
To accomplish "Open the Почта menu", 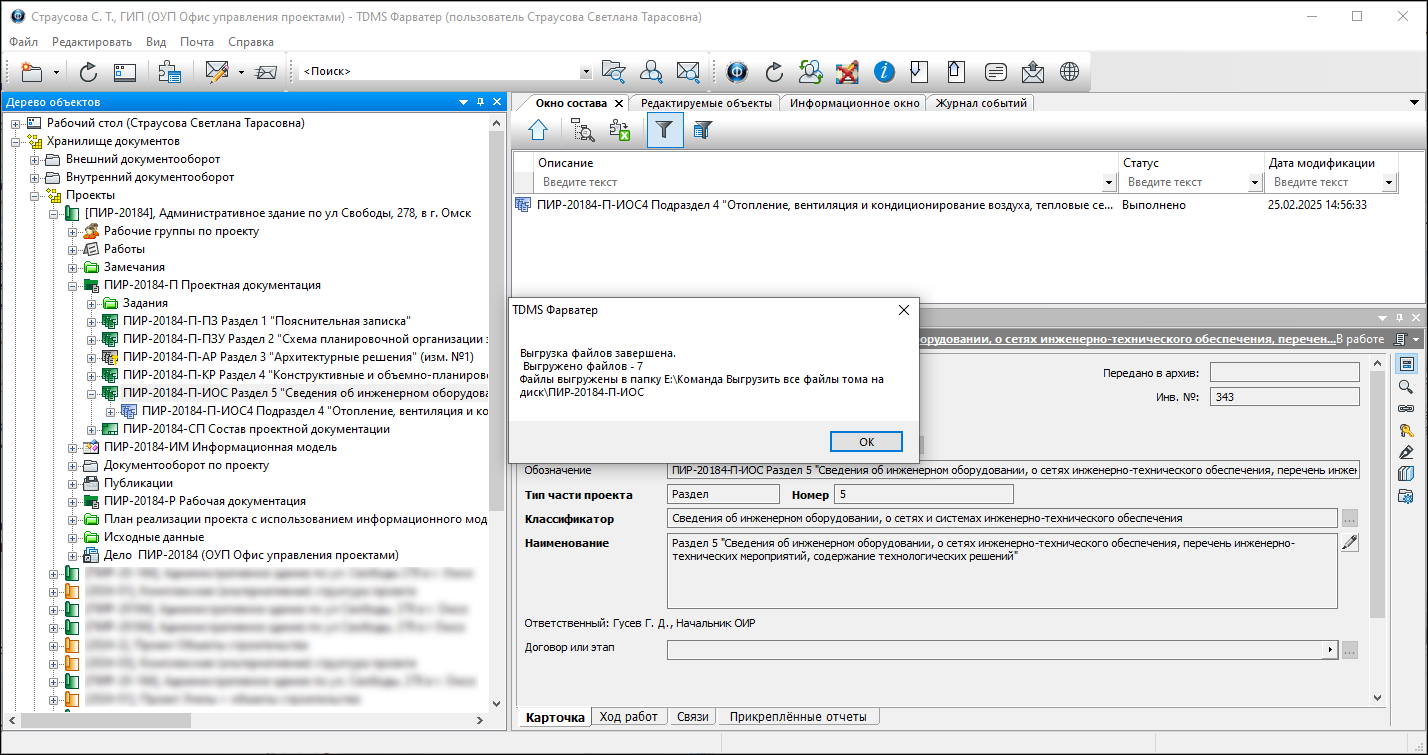I will click(x=197, y=42).
